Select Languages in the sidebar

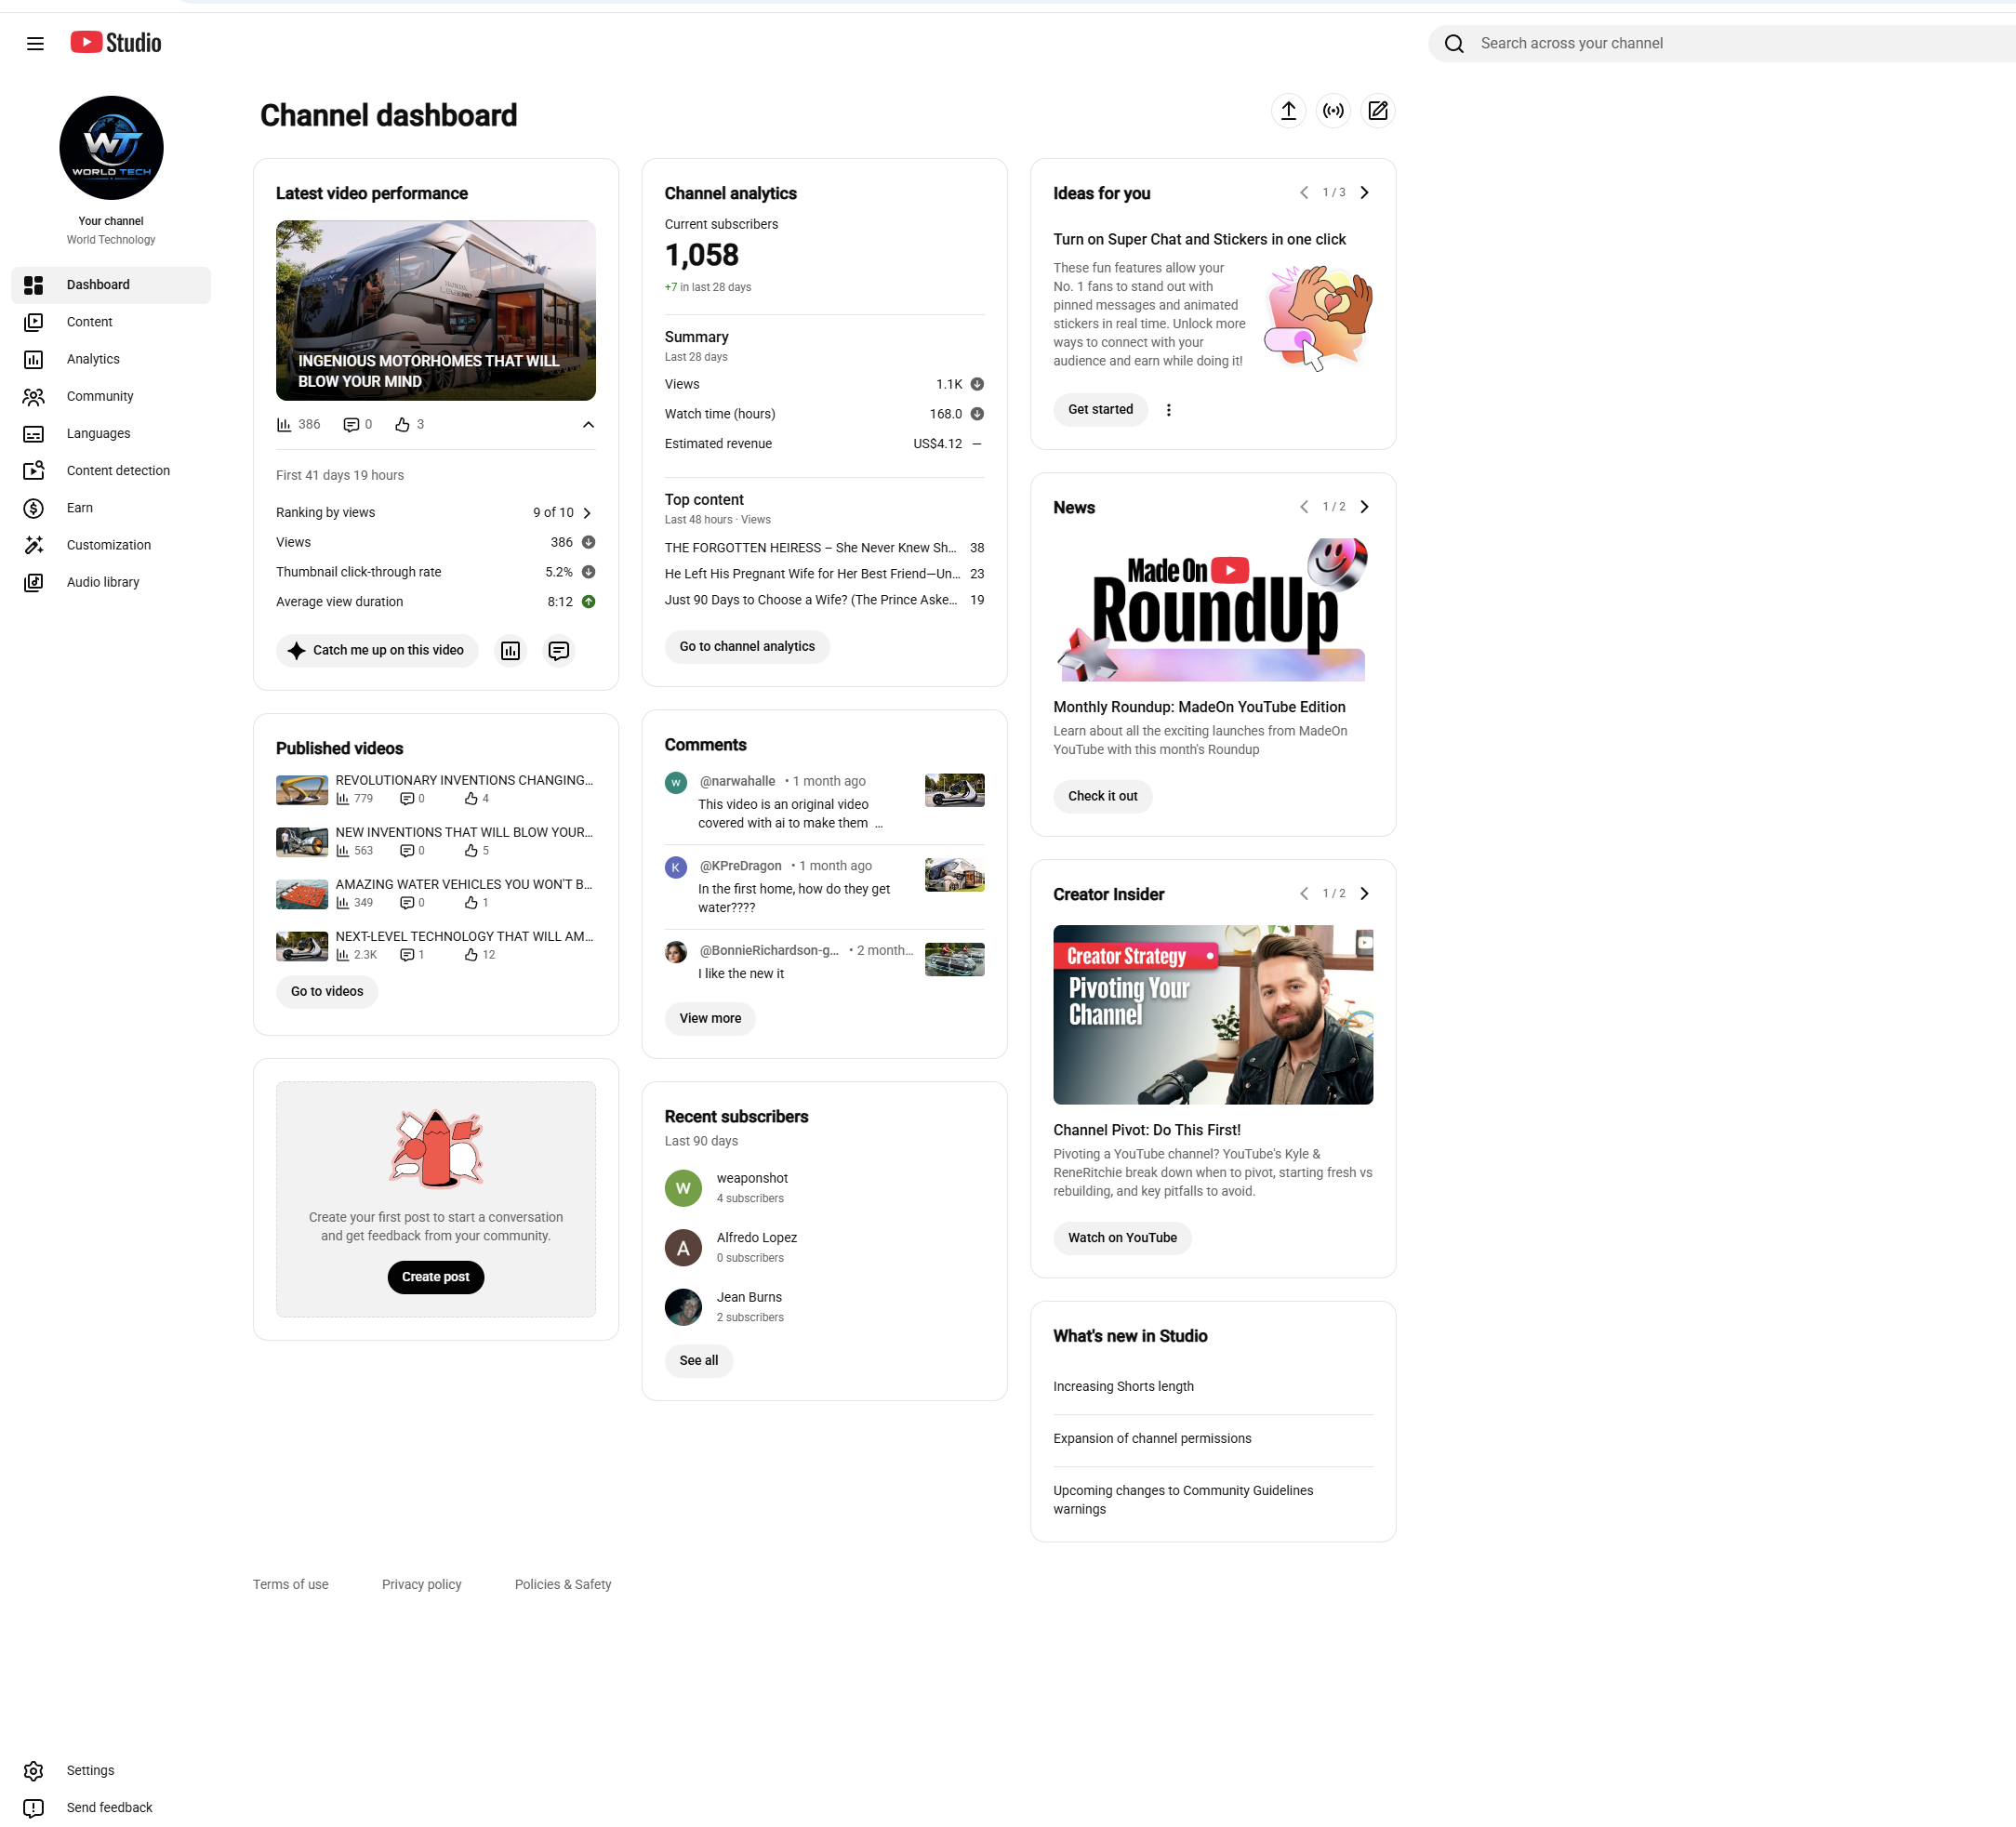point(111,434)
